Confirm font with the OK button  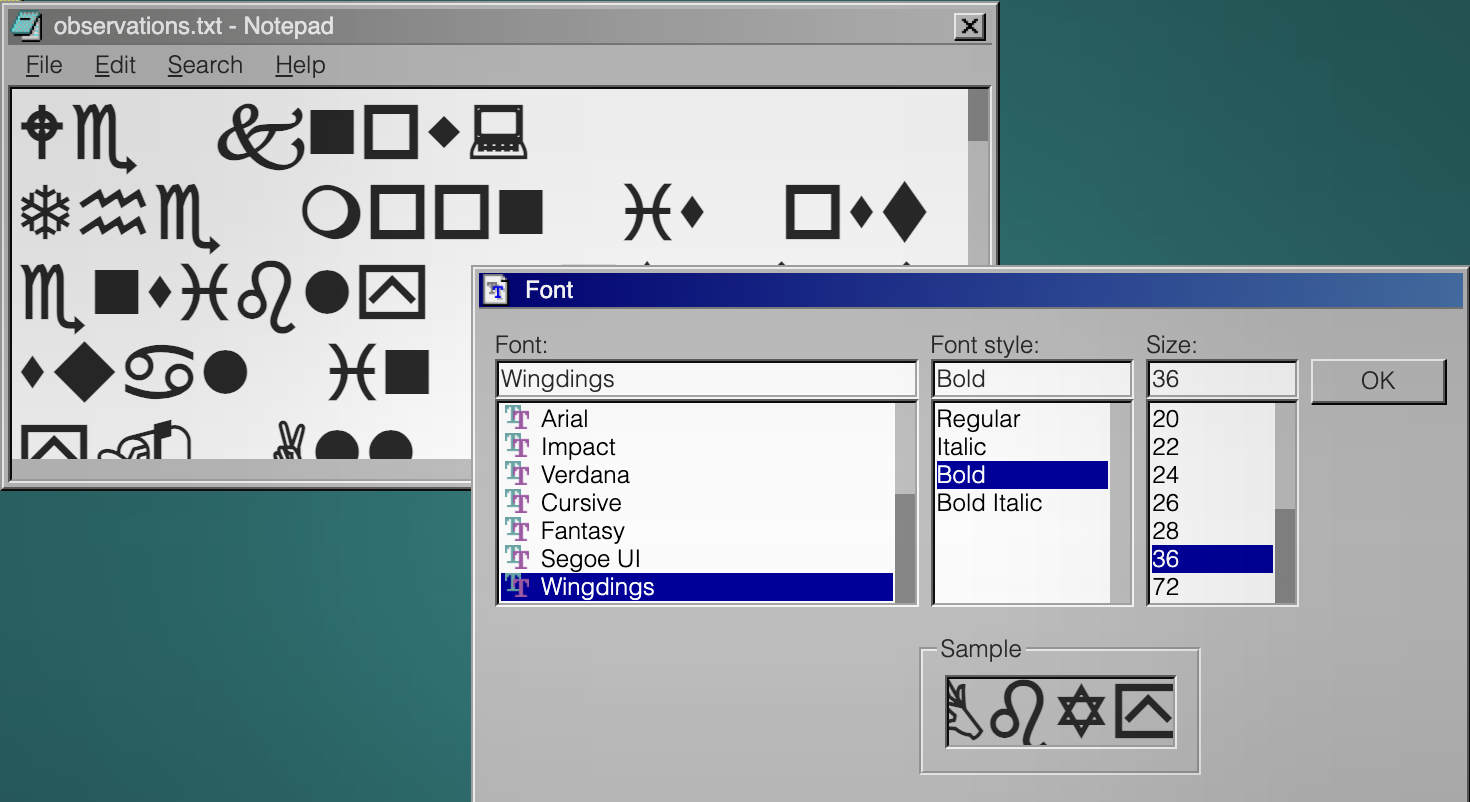point(1378,381)
